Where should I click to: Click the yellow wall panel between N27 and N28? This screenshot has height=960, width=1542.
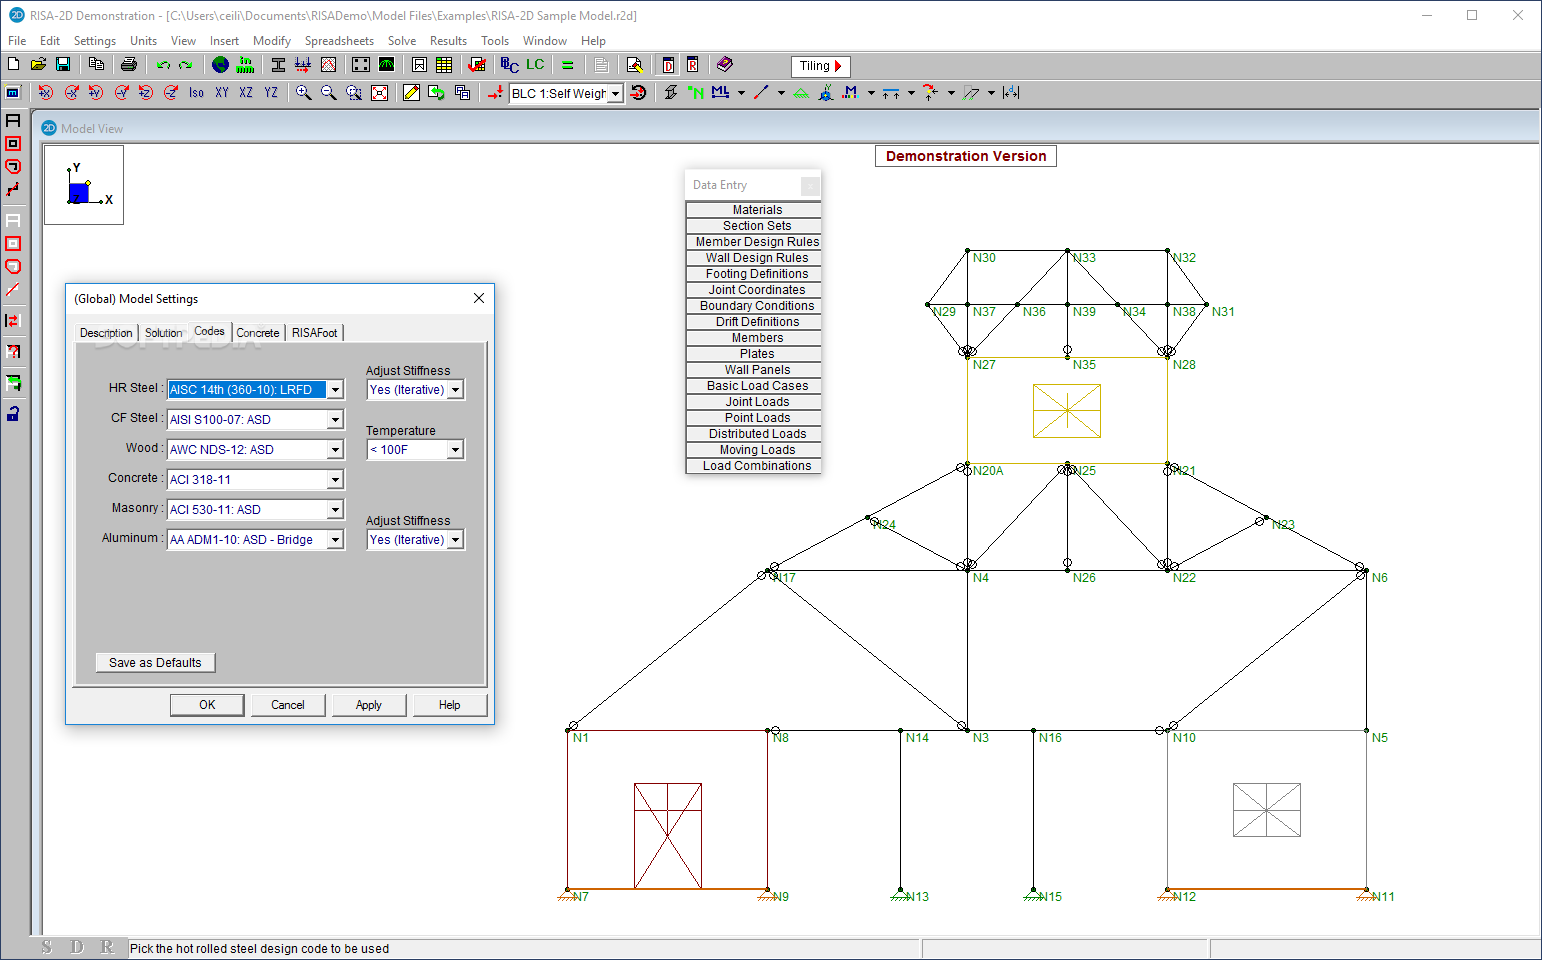coord(1067,411)
